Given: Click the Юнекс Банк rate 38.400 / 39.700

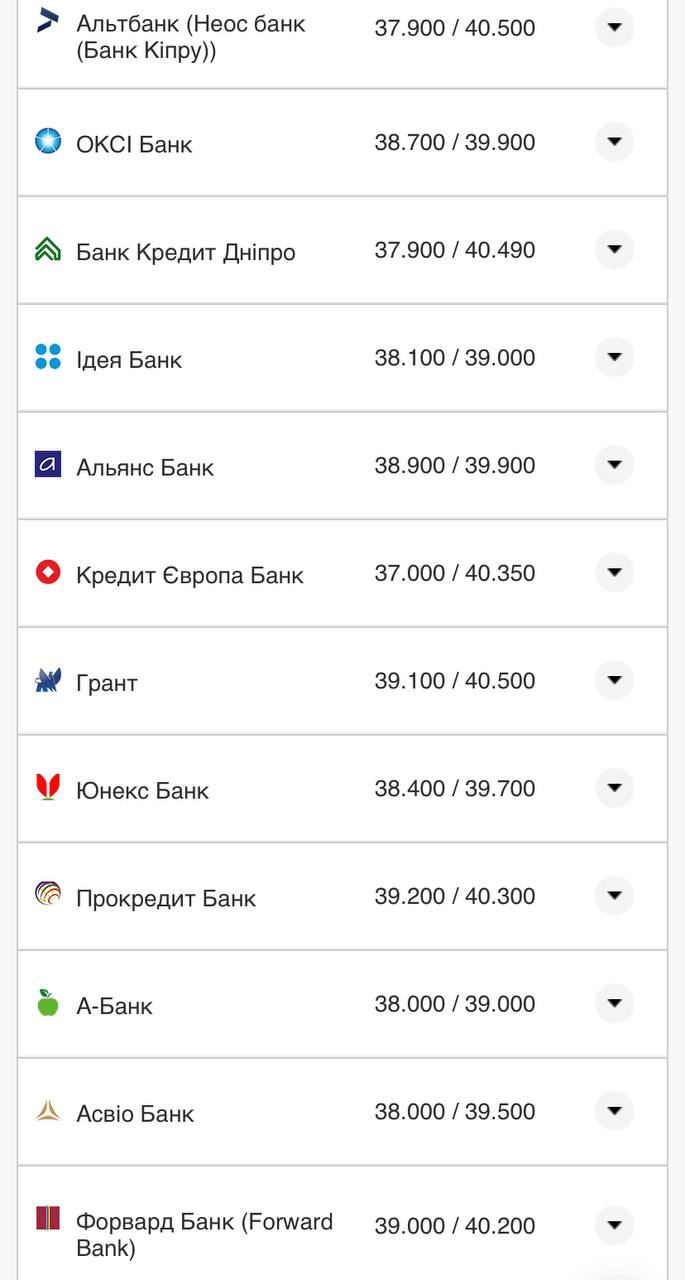Looking at the screenshot, I should (455, 789).
